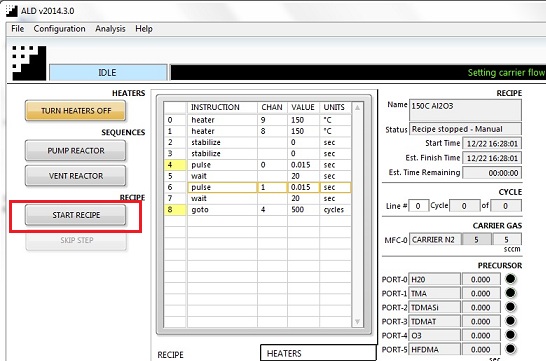Click the yellow row number 4 cell
The height and width of the screenshot is (361, 546).
174,165
